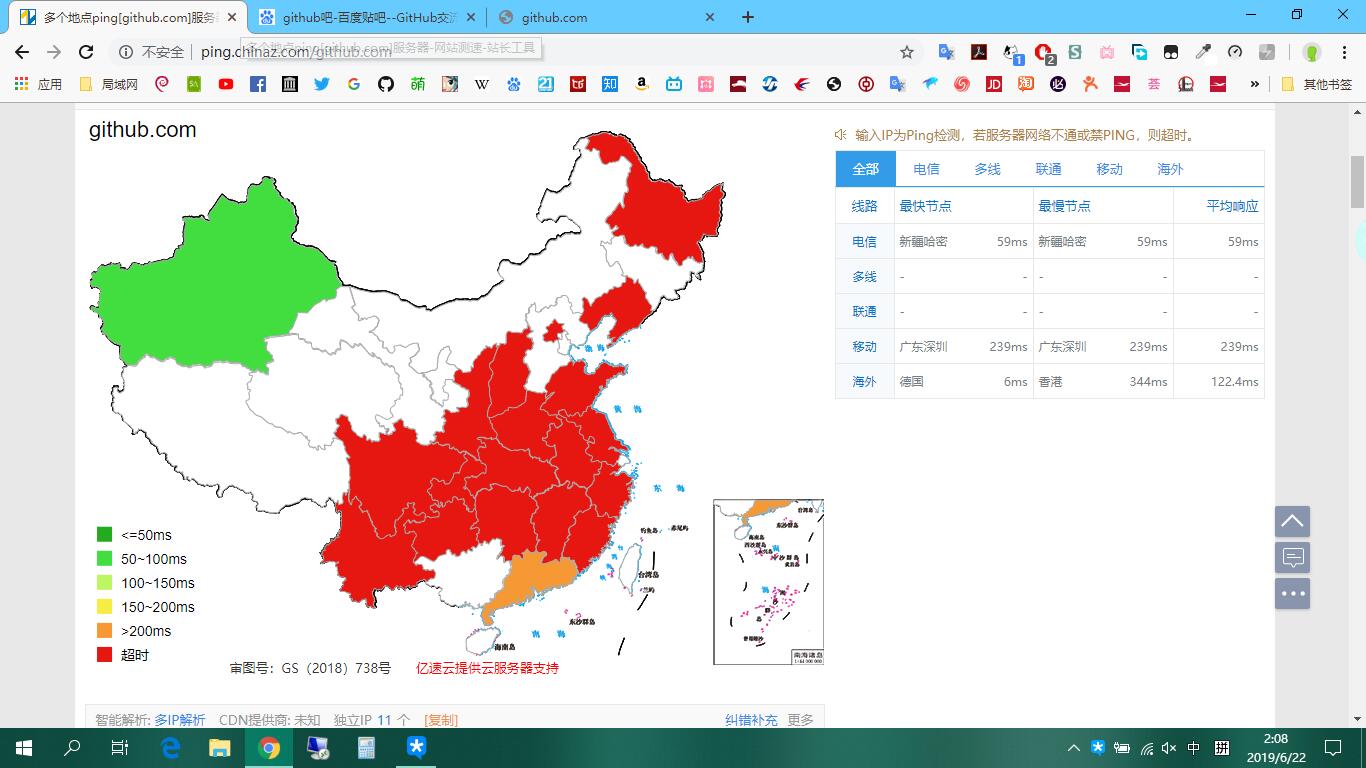Switch to the 全部 tab

coord(866,169)
